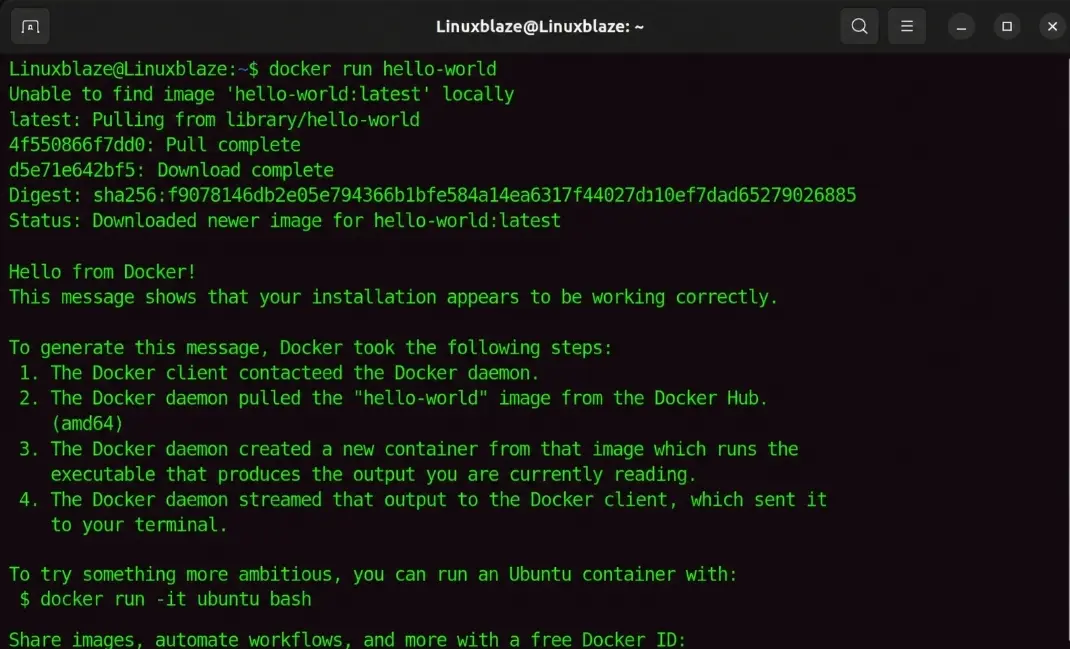Image resolution: width=1070 pixels, height=649 pixels.
Task: Click the 'docker run -it ubuntu bash' command
Action: [175, 599]
